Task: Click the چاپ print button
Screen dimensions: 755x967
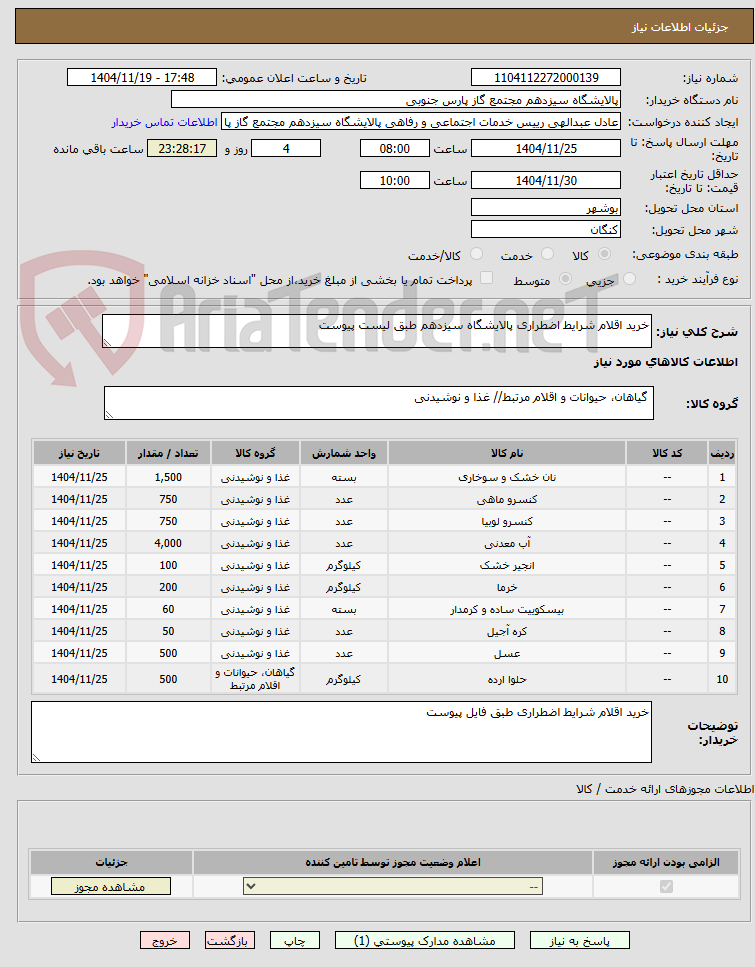Action: click(295, 940)
